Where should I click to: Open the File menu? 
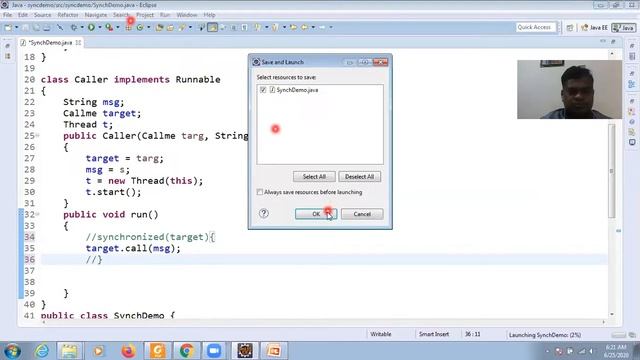(7, 15)
